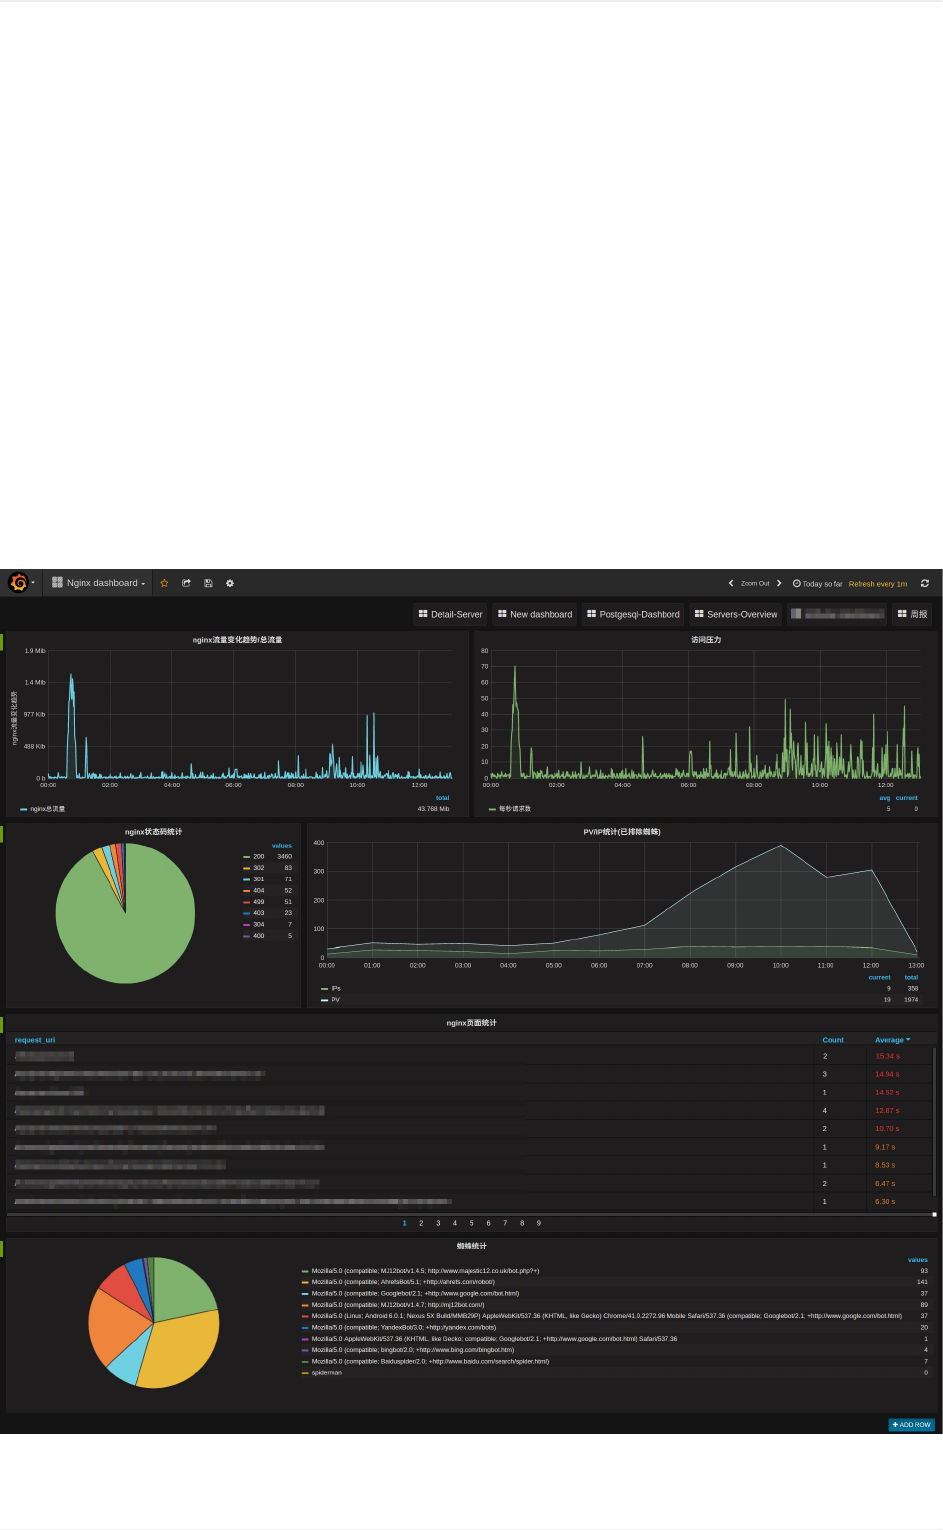Screen dimensions: 943x1530
Task: Go to page 5 of nginx table
Action: pos(472,1223)
